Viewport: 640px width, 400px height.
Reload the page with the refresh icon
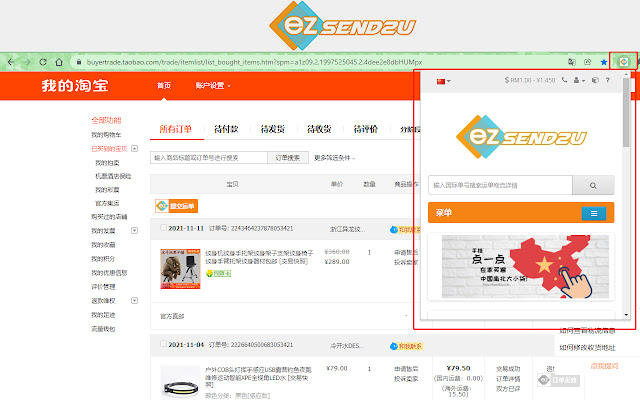tap(43, 62)
